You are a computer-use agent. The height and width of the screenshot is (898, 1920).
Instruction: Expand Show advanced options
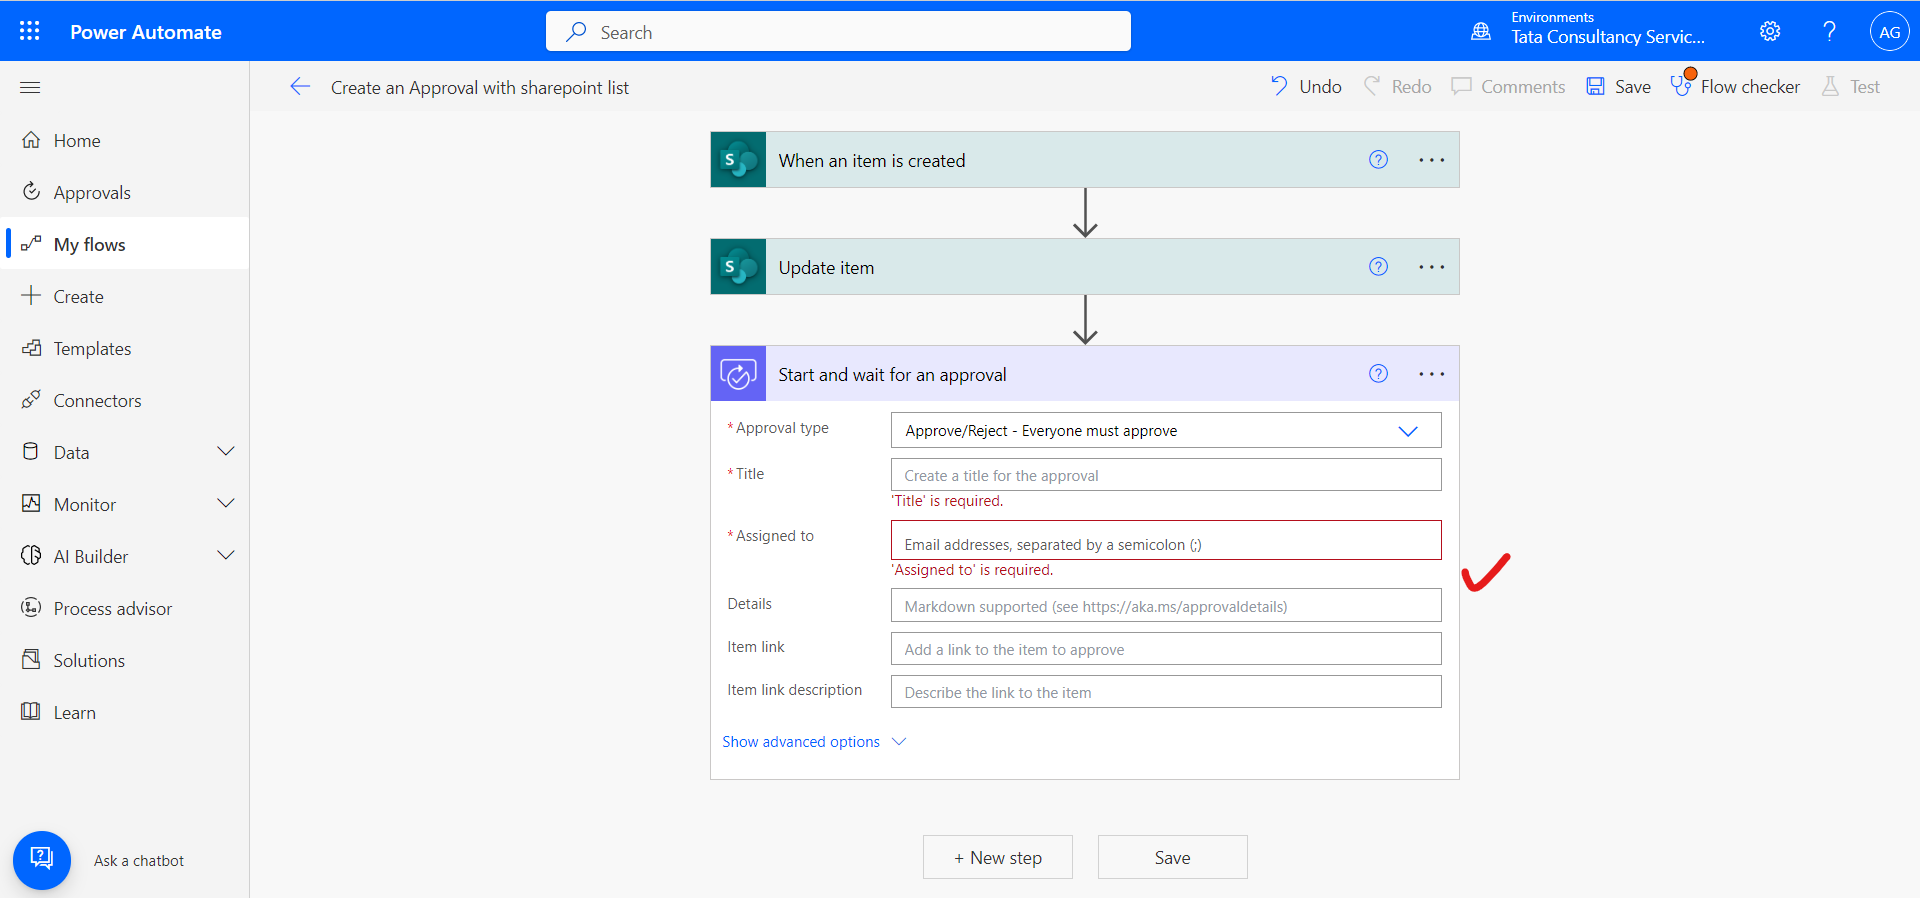click(813, 742)
